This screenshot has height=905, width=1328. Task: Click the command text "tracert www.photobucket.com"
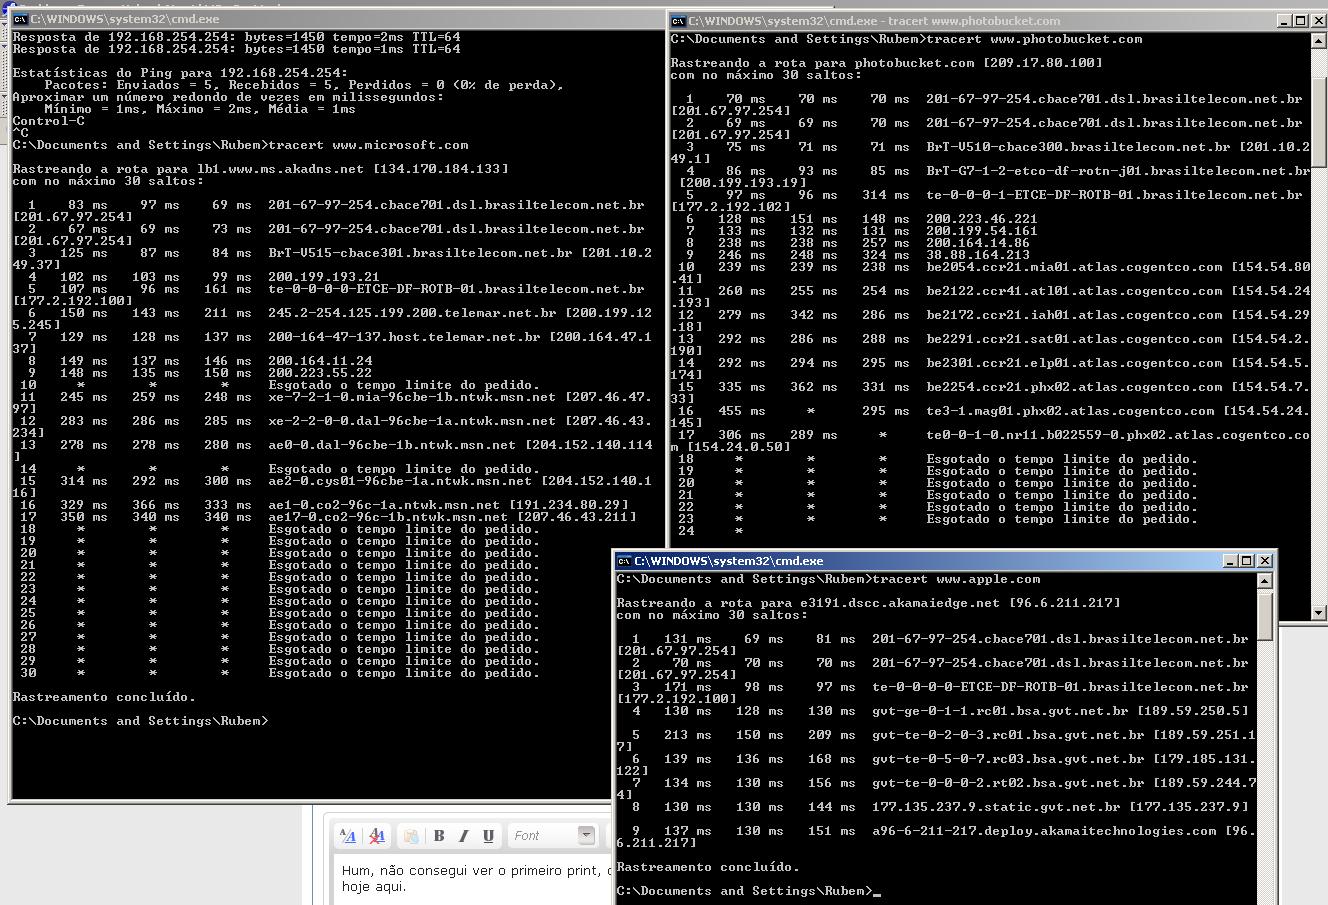(1034, 39)
